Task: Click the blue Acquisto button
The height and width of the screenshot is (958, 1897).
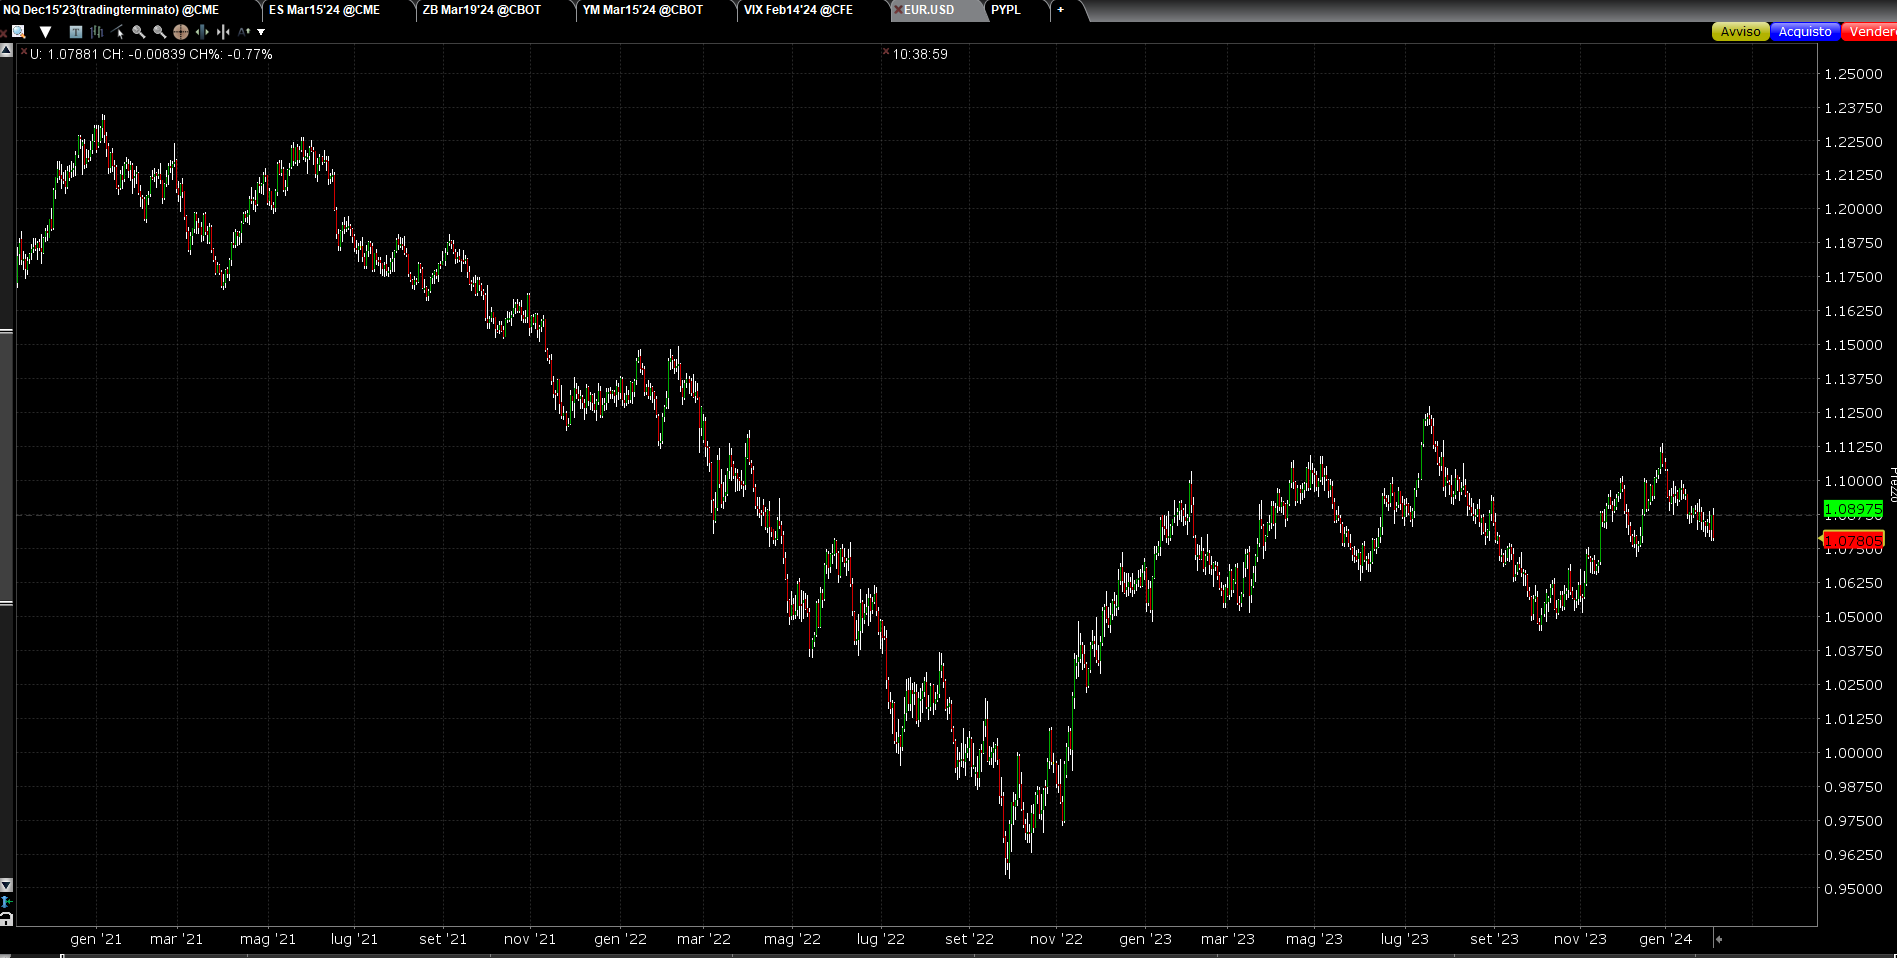Action: coord(1804,32)
